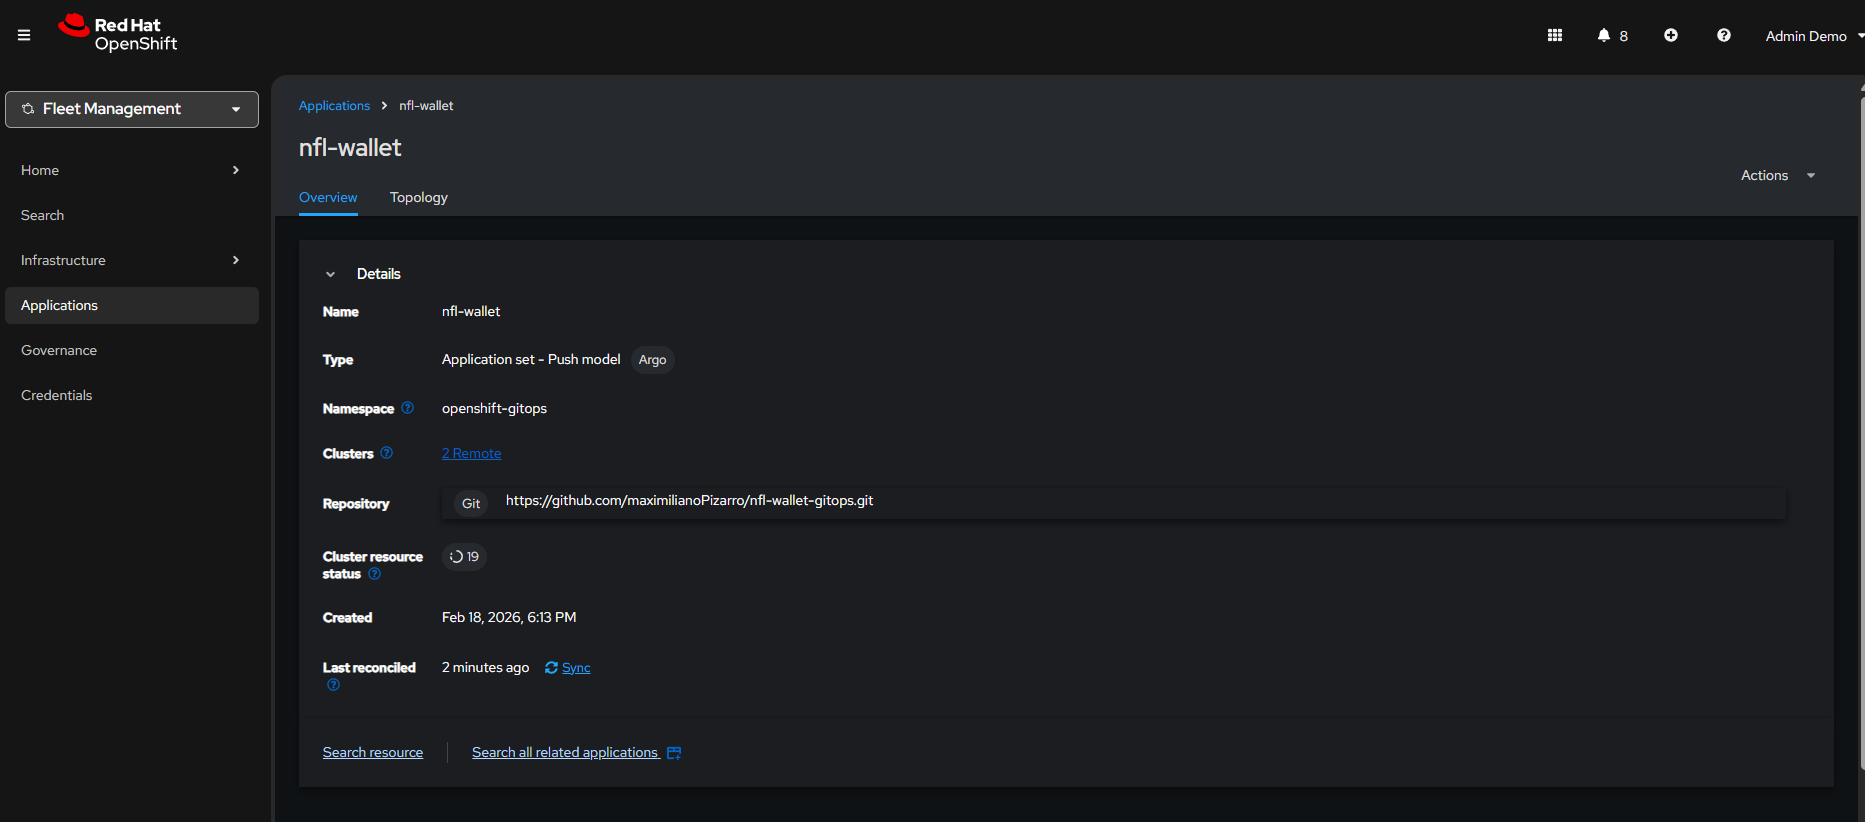Click the Clusters help icon

tap(387, 453)
